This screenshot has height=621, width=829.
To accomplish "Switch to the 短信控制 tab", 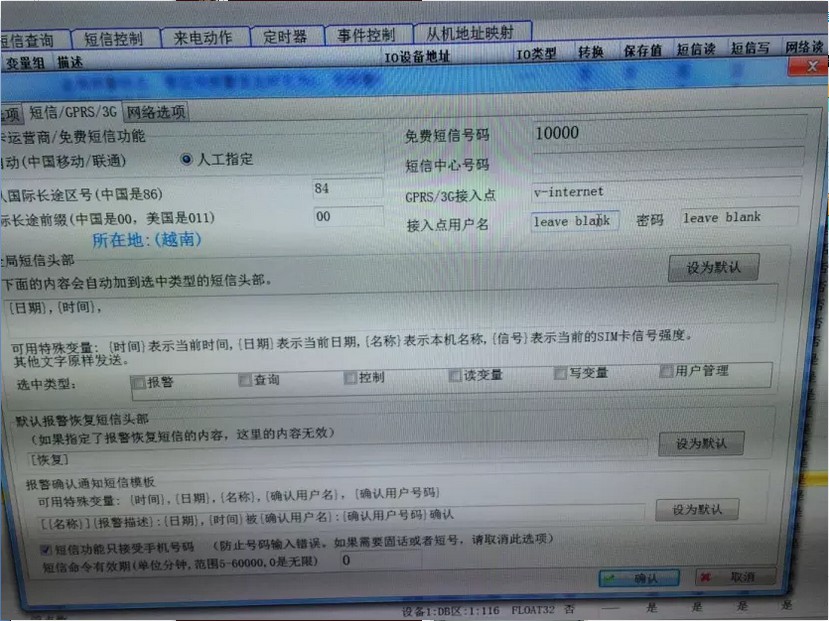I will click(113, 39).
